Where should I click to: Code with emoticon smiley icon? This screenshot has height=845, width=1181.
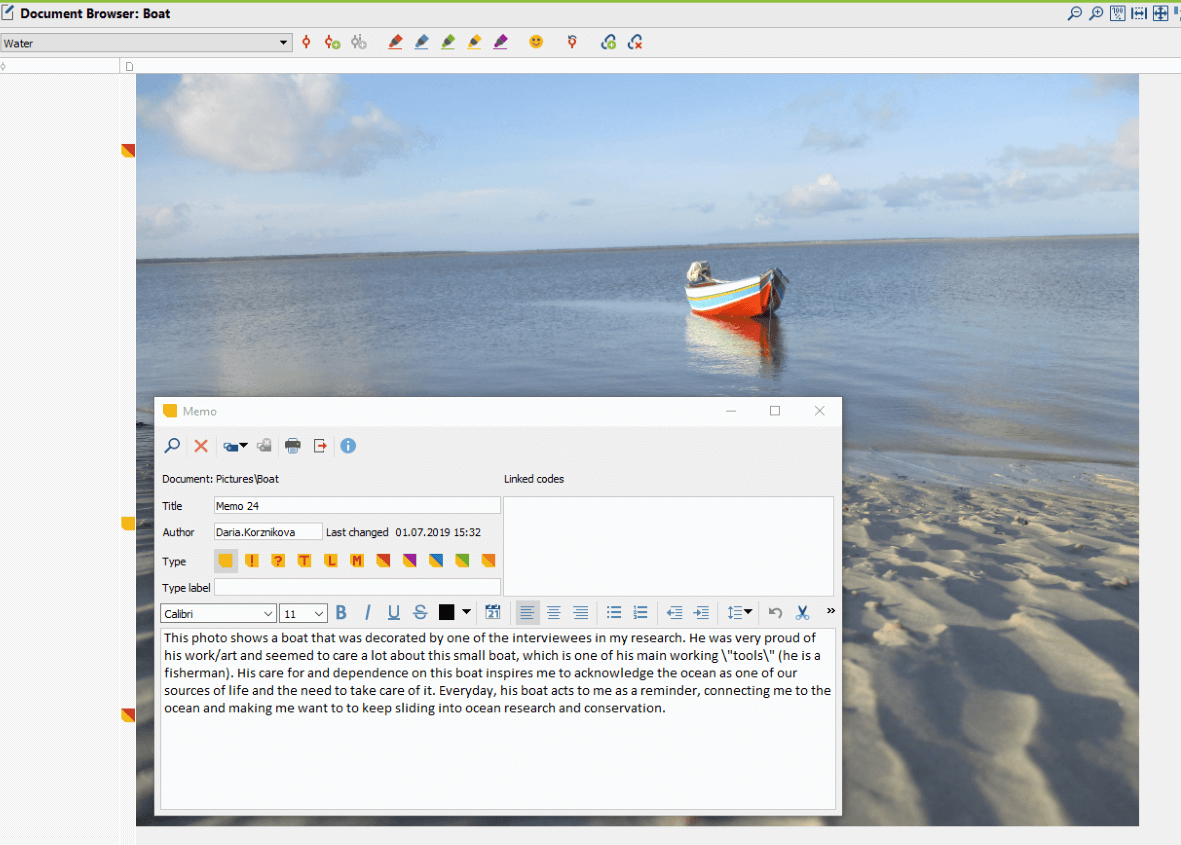[536, 41]
